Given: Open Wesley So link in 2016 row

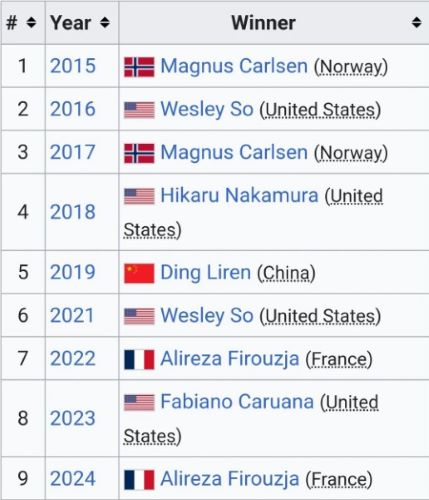Looking at the screenshot, I should tap(207, 109).
